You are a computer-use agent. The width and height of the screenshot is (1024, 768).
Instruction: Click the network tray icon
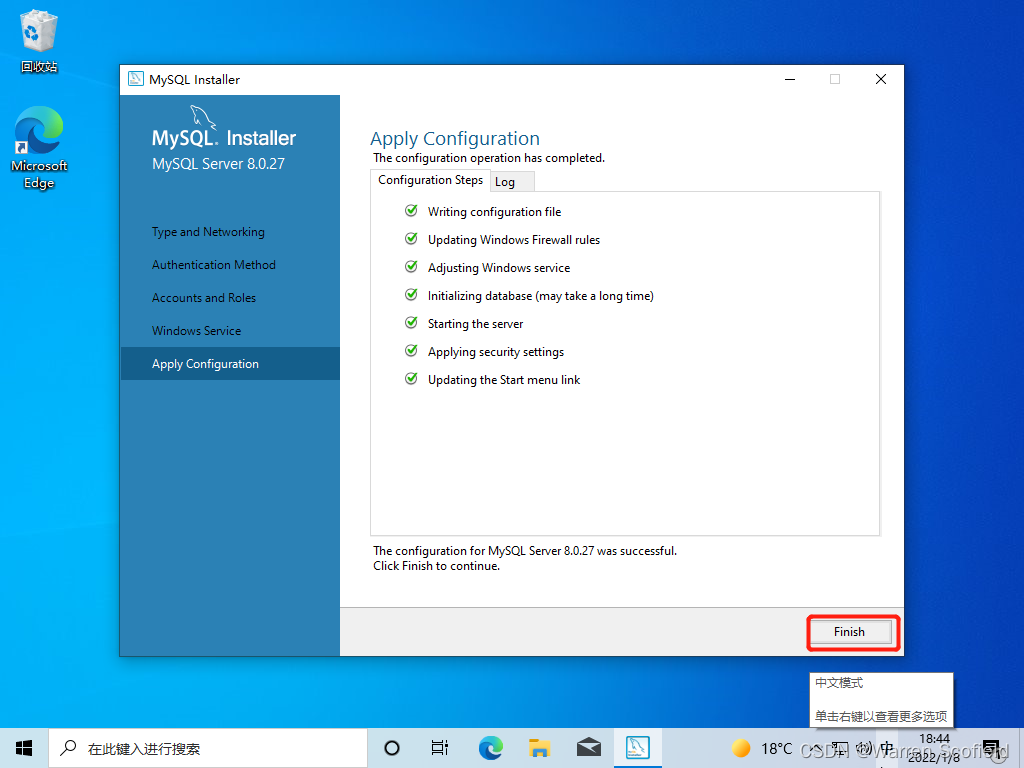click(840, 748)
